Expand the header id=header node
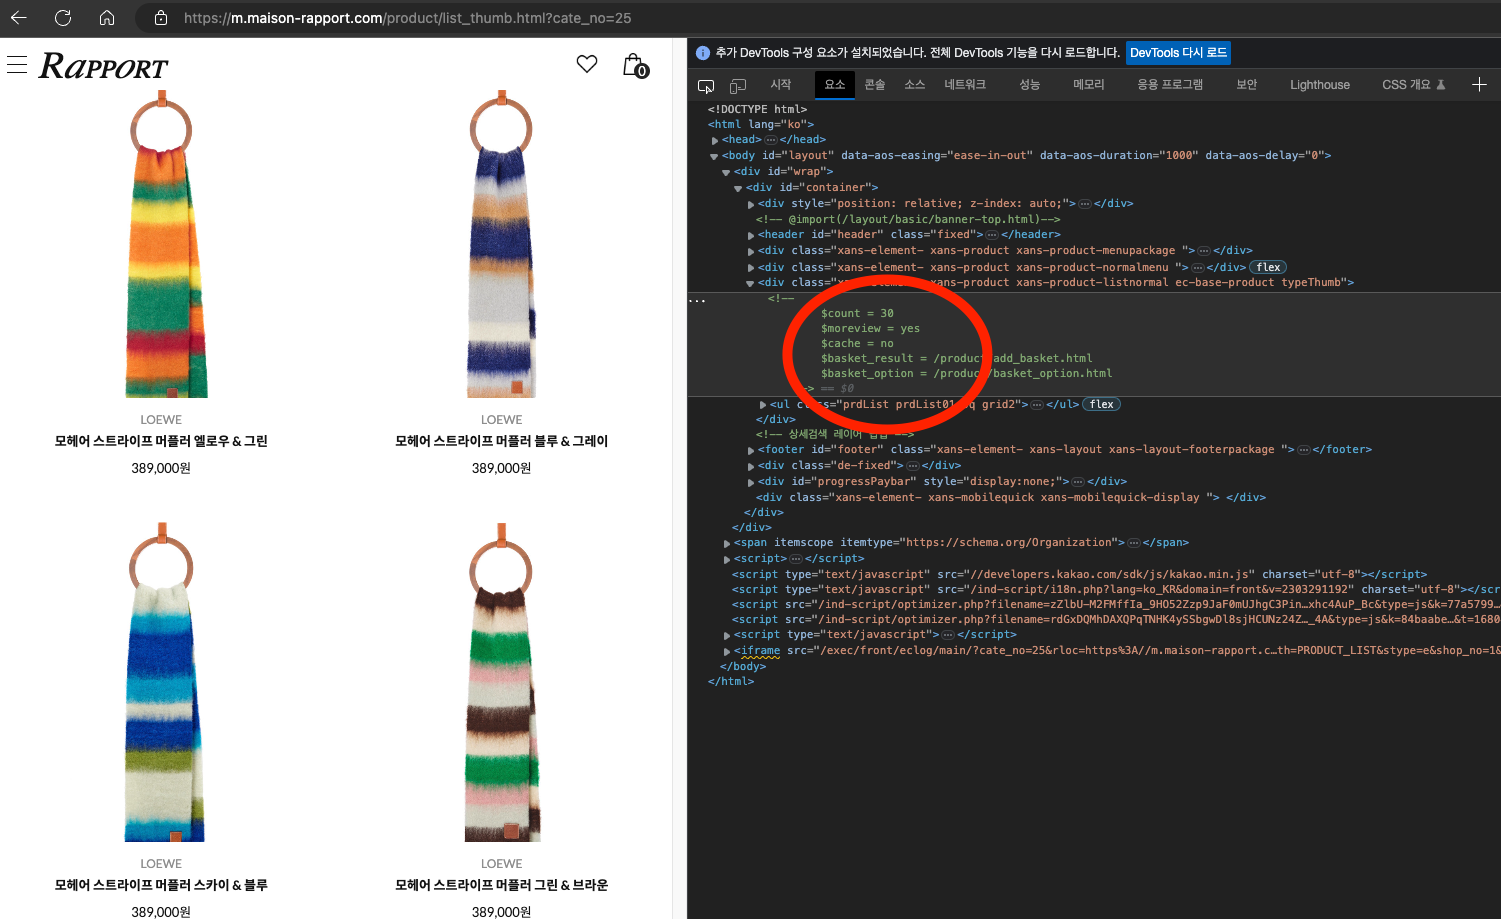This screenshot has width=1501, height=919. coord(751,235)
